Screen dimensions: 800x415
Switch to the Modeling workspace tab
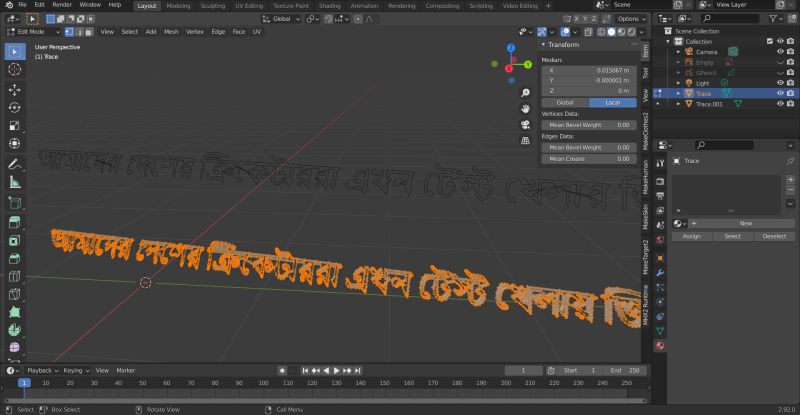(x=178, y=6)
